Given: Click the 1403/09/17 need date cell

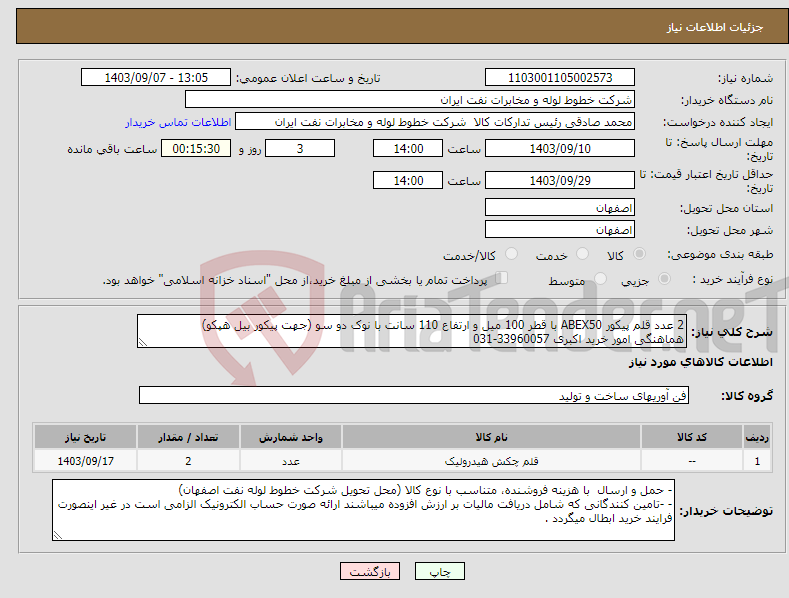Looking at the screenshot, I should 85,461.
